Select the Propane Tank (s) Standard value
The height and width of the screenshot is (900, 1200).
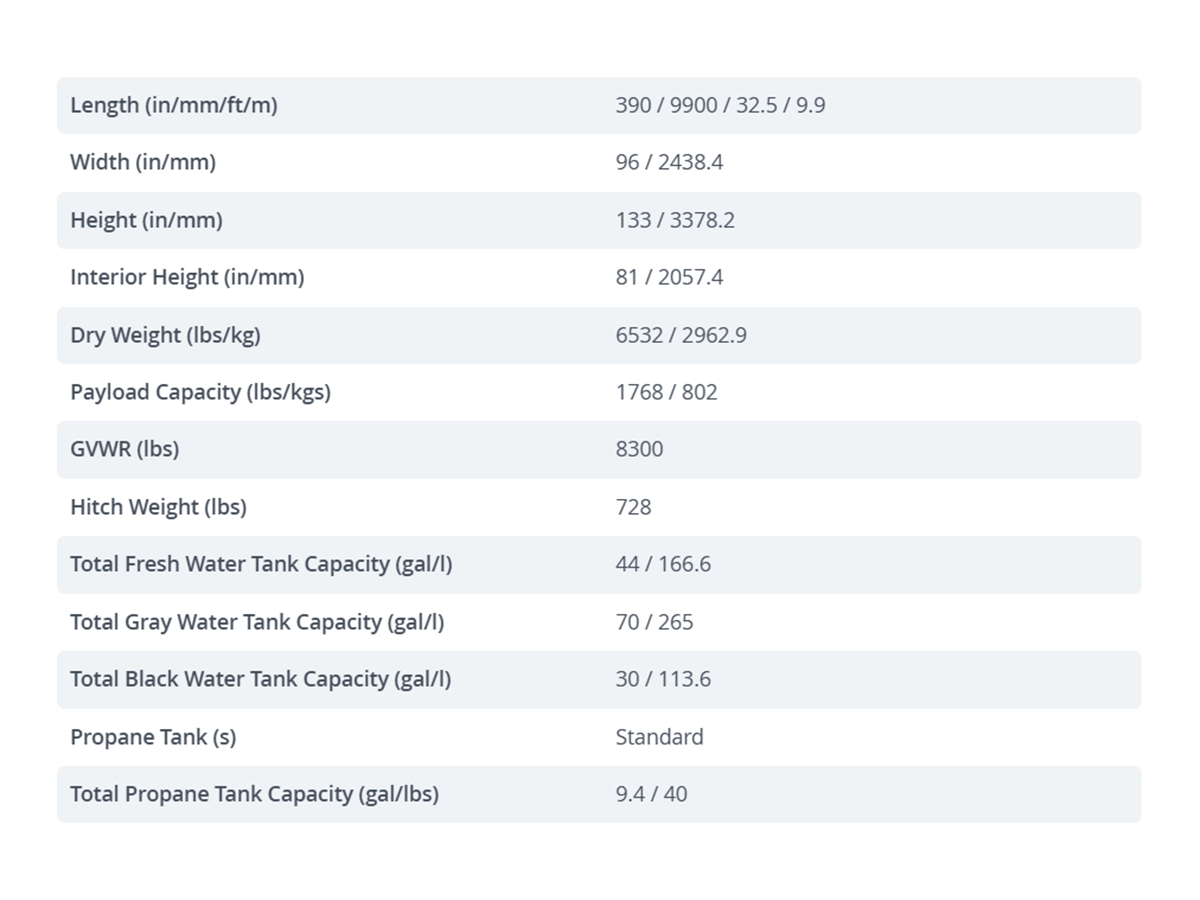click(x=659, y=737)
